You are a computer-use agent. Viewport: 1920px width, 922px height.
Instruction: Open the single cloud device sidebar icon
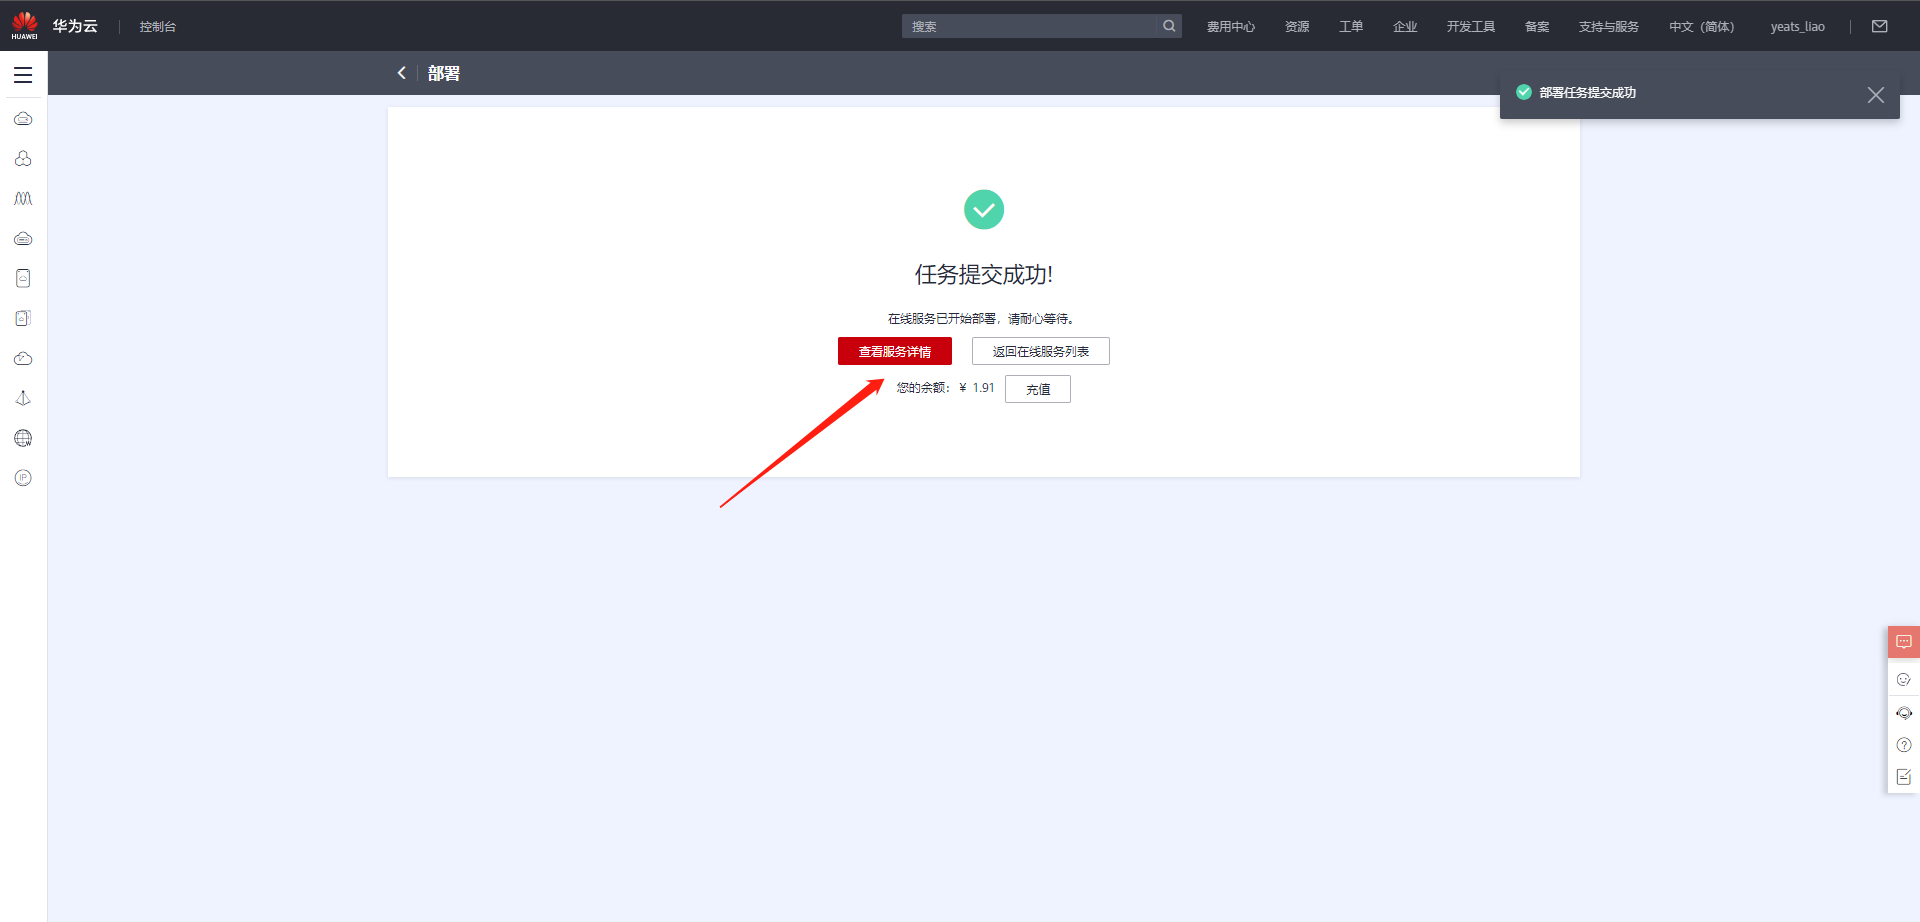click(x=23, y=278)
